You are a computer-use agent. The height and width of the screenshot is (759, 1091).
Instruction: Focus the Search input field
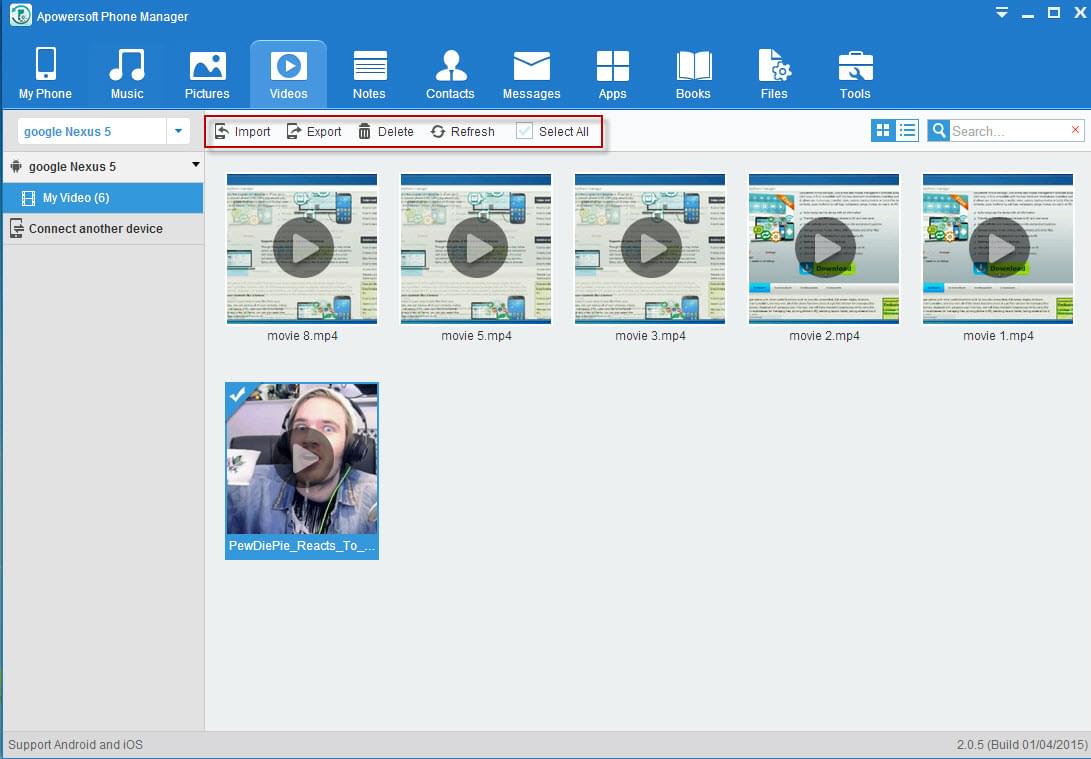click(1009, 131)
